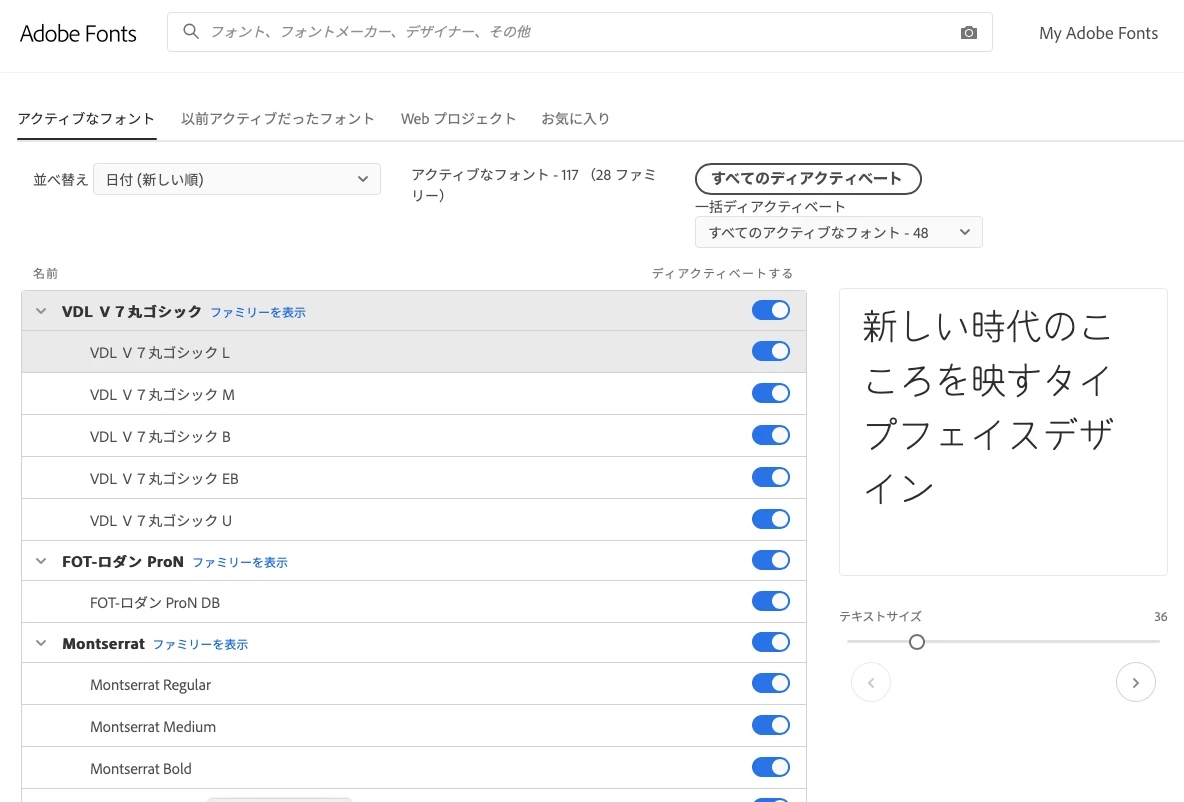1184x802 pixels.
Task: Deactivate the FOT-ロダン ProN family toggle
Action: [771, 560]
